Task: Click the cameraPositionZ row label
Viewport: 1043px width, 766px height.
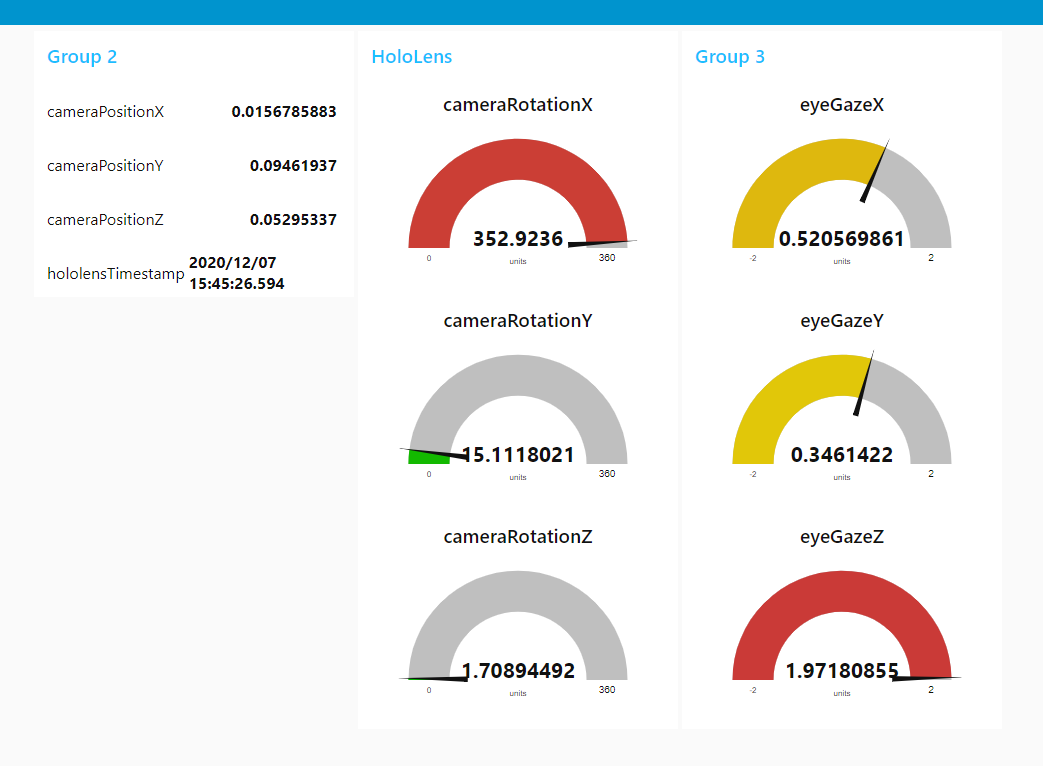Action: click(106, 219)
